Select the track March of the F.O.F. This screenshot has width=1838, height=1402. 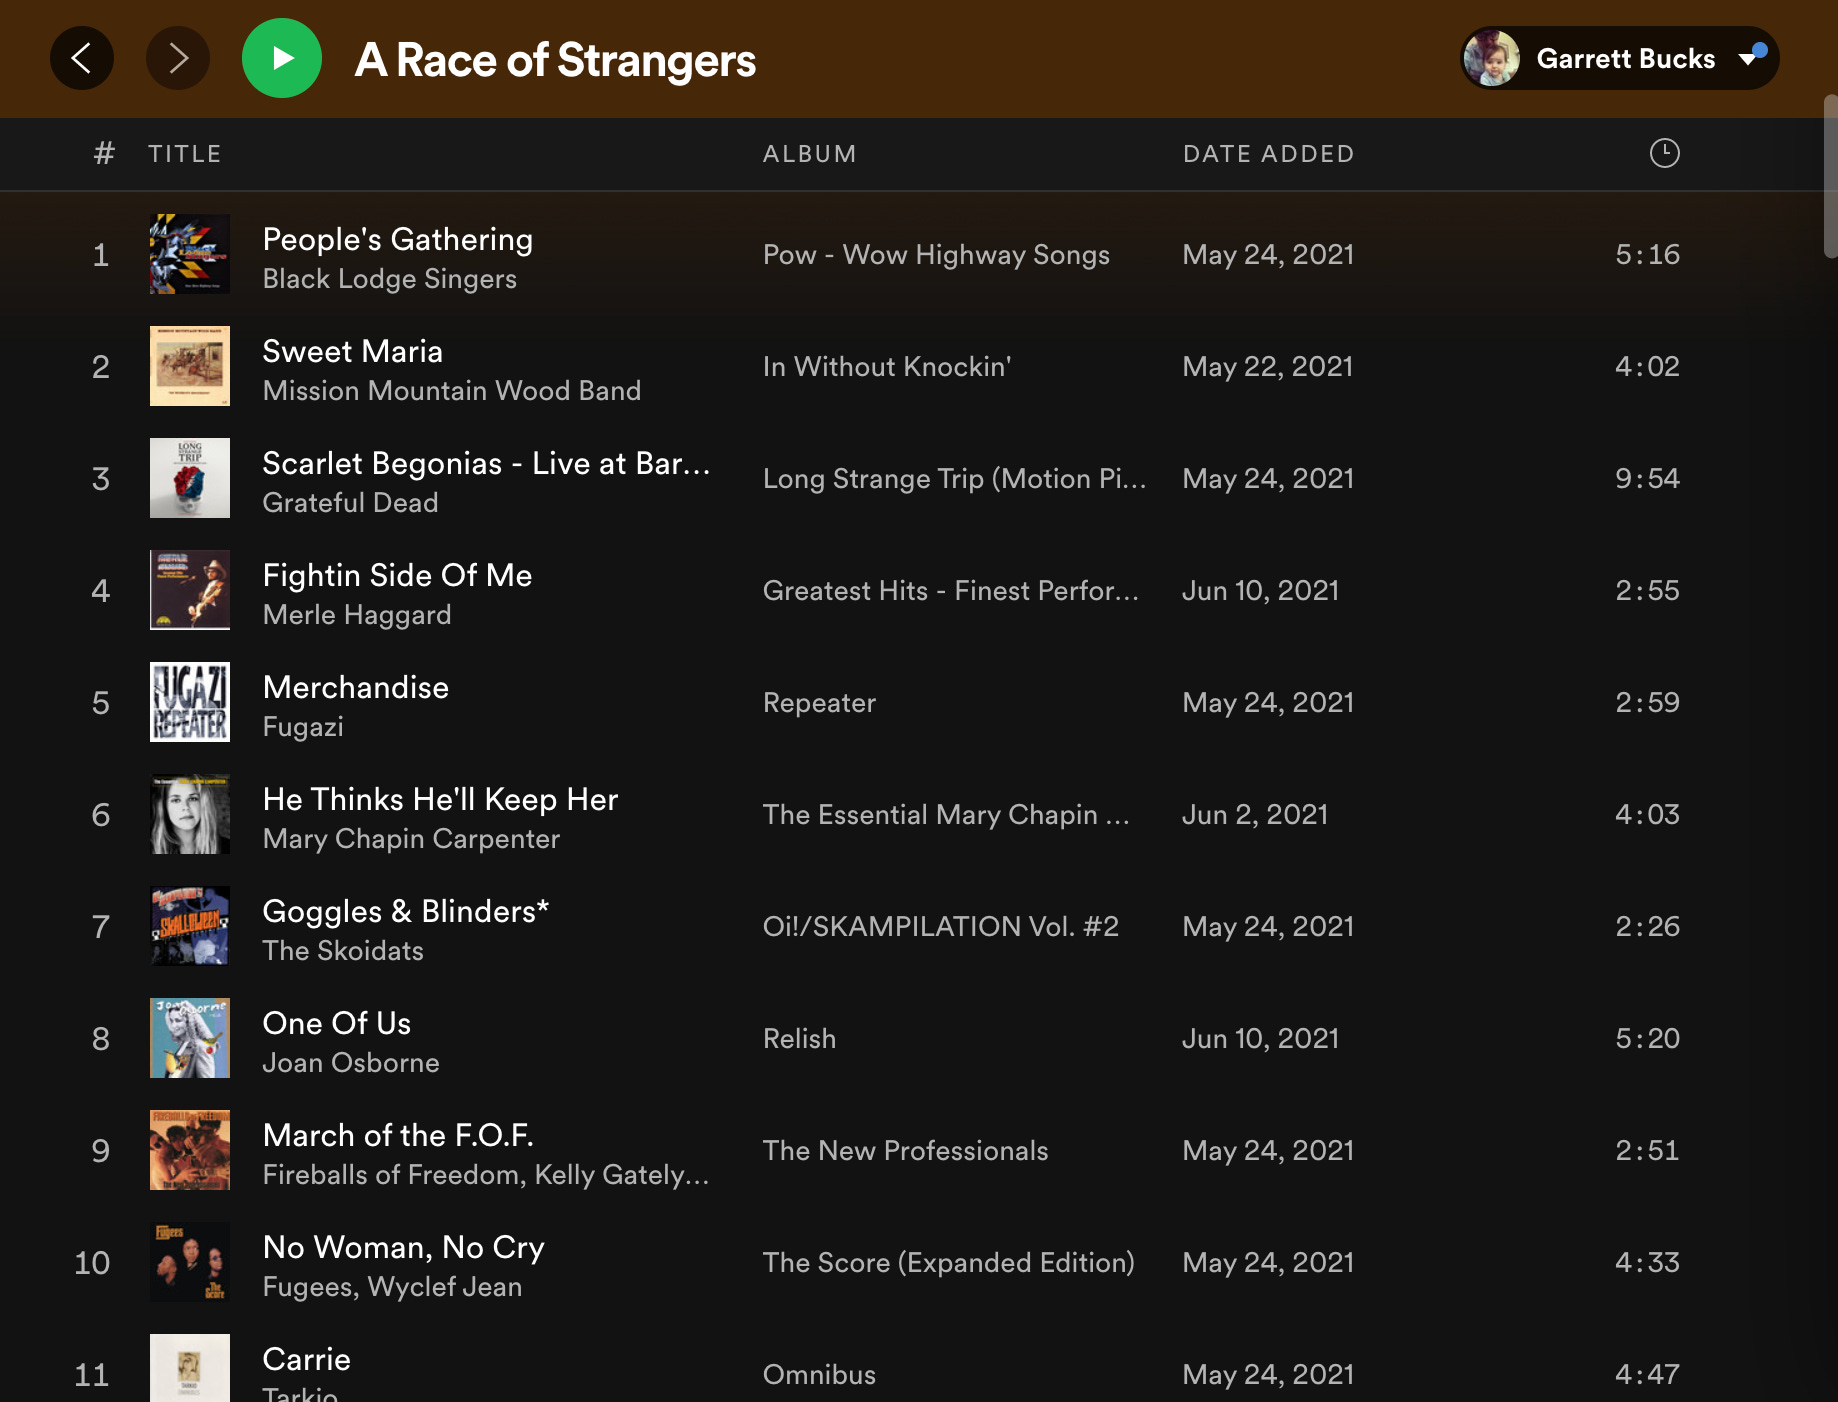[x=397, y=1136]
